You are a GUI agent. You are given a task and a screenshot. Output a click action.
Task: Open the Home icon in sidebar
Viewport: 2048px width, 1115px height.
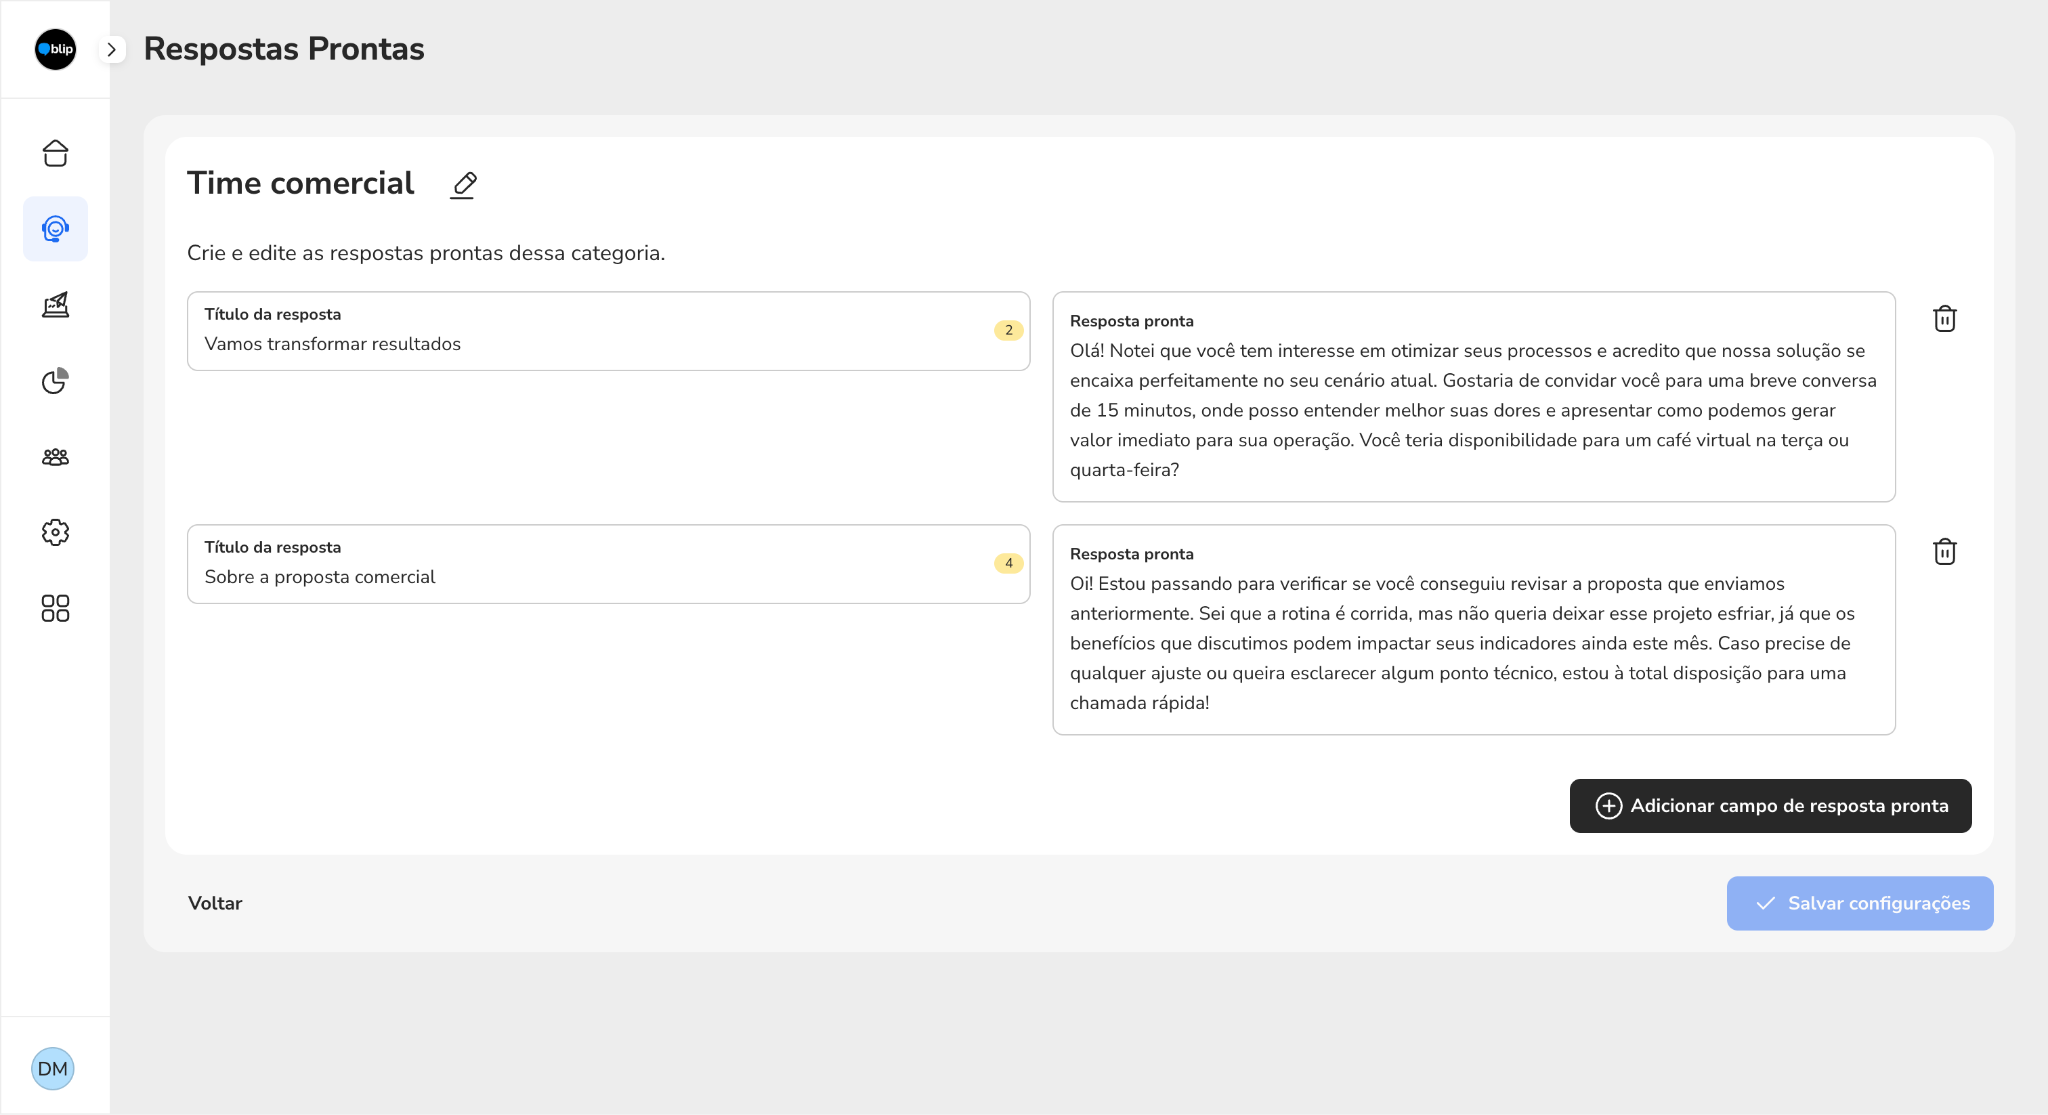55,153
